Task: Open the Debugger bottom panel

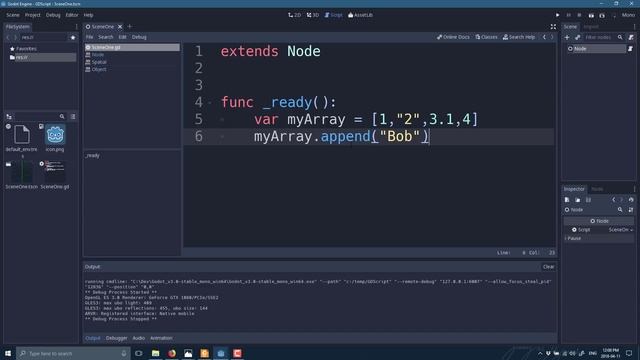Action: 116,338
